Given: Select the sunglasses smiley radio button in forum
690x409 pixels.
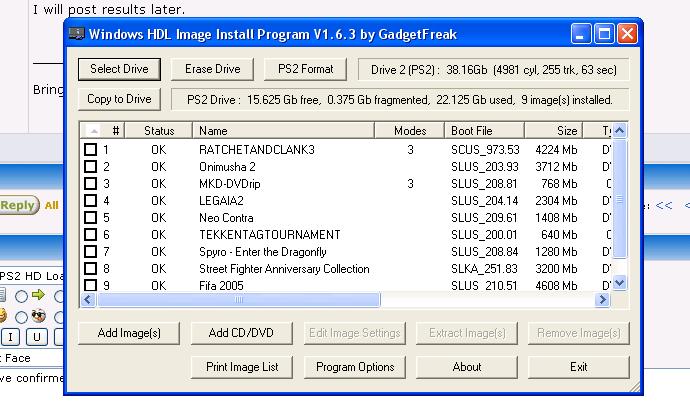Looking at the screenshot, I should pos(21,317).
